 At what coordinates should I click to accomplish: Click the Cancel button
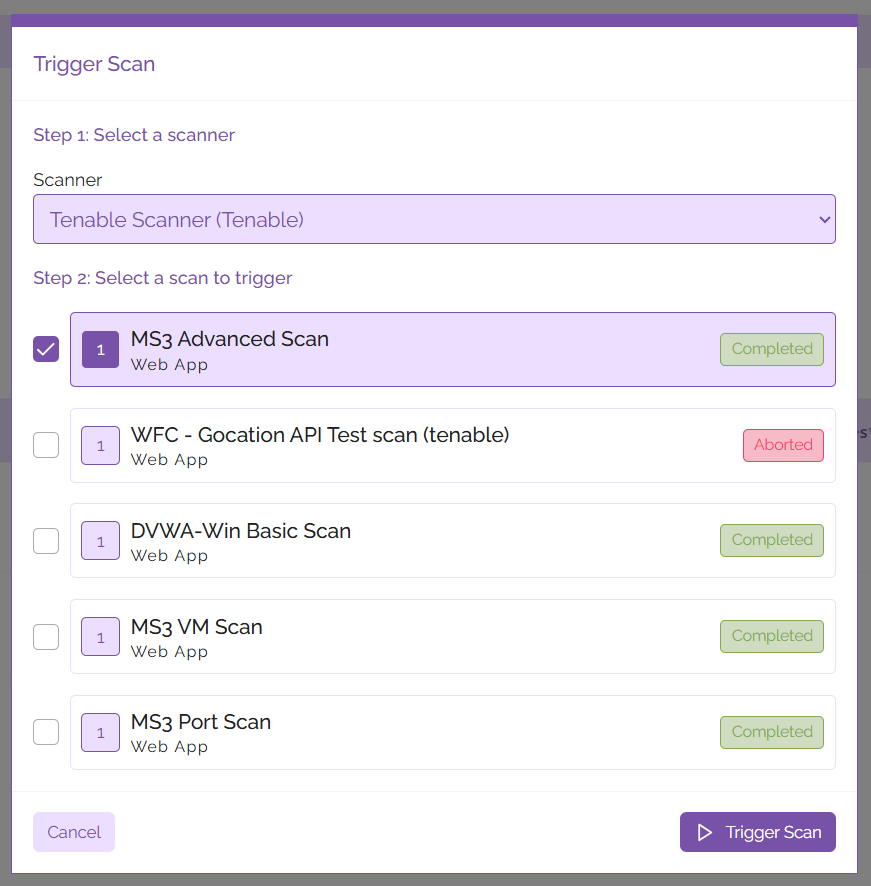pos(73,831)
